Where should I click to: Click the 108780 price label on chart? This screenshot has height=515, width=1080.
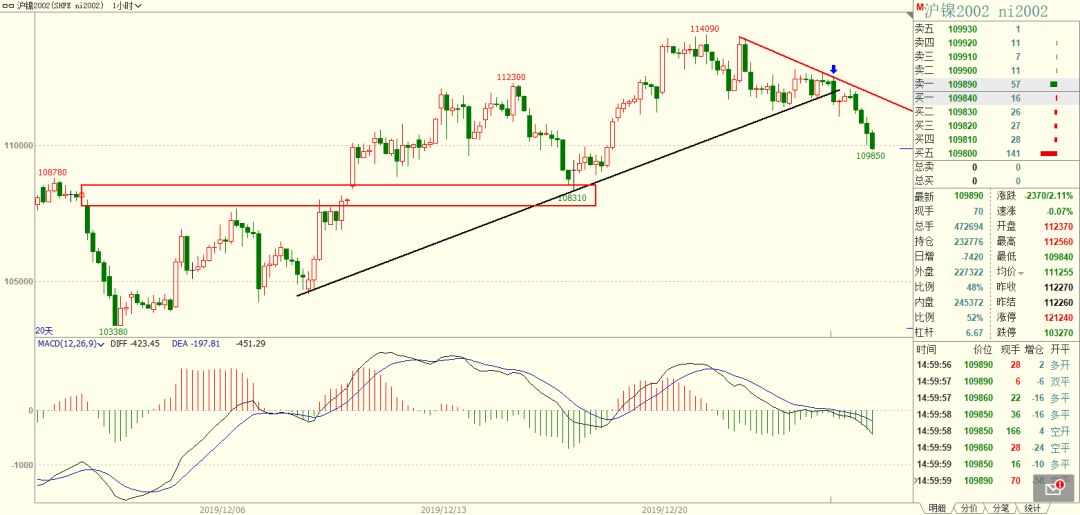click(x=52, y=172)
